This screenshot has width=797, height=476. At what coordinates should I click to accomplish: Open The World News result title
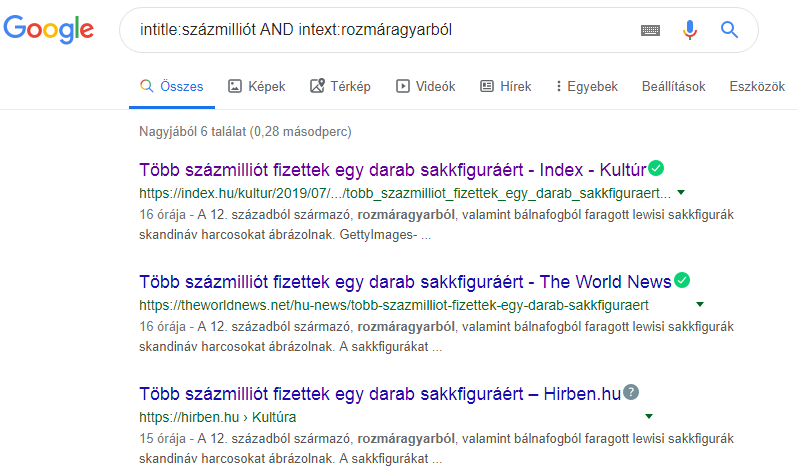point(405,281)
